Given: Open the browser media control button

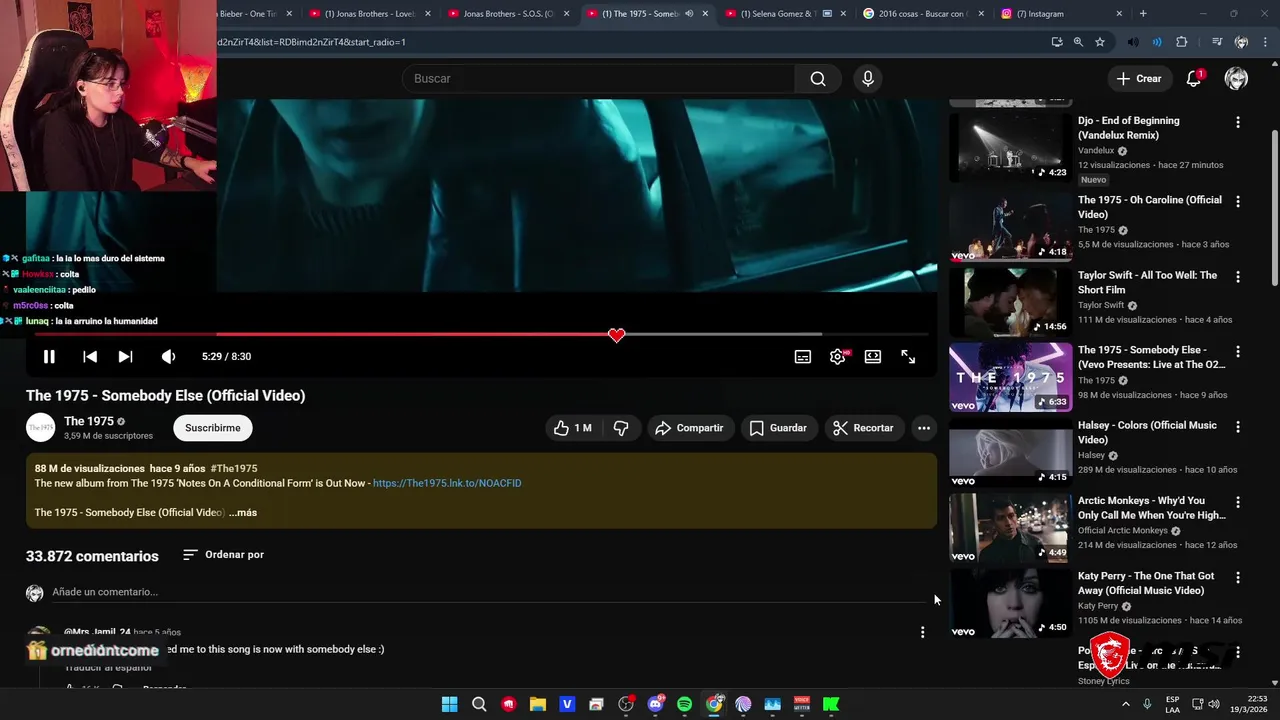Looking at the screenshot, I should pos(1216,42).
